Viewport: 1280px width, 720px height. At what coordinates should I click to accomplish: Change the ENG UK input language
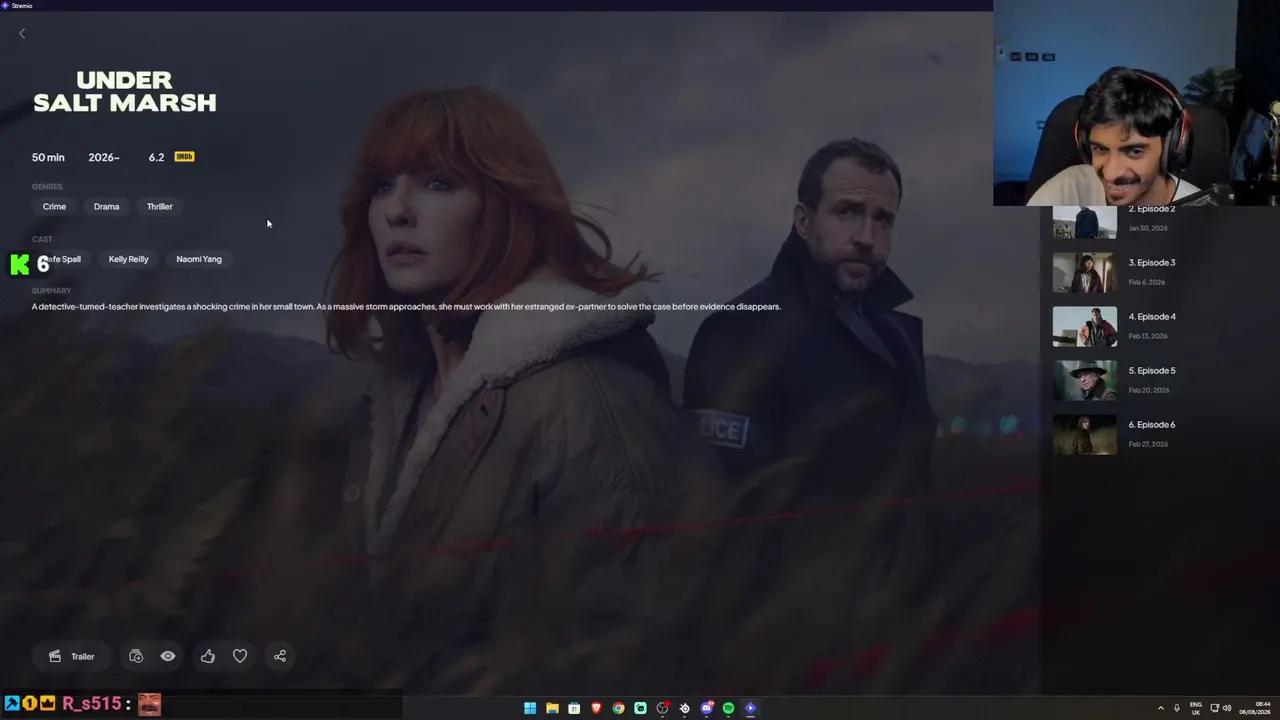coord(1196,708)
